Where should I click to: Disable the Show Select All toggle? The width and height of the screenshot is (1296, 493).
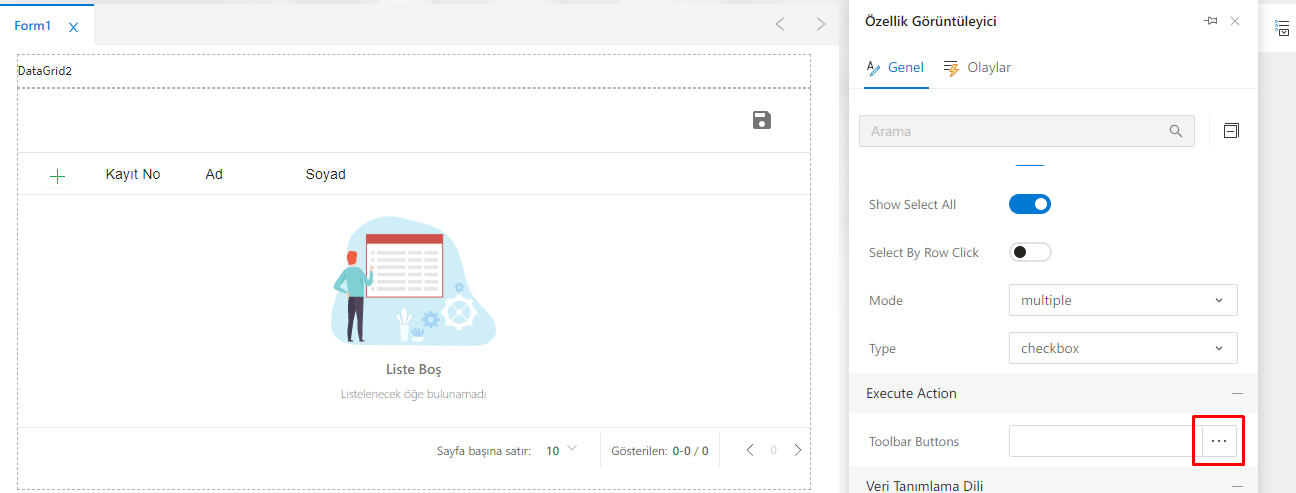click(x=1030, y=204)
